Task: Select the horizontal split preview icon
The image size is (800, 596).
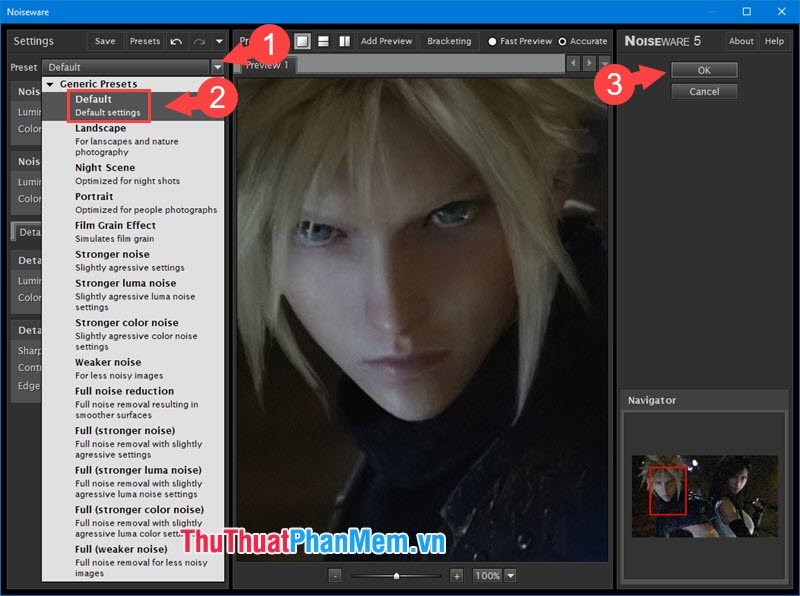Action: coord(325,41)
